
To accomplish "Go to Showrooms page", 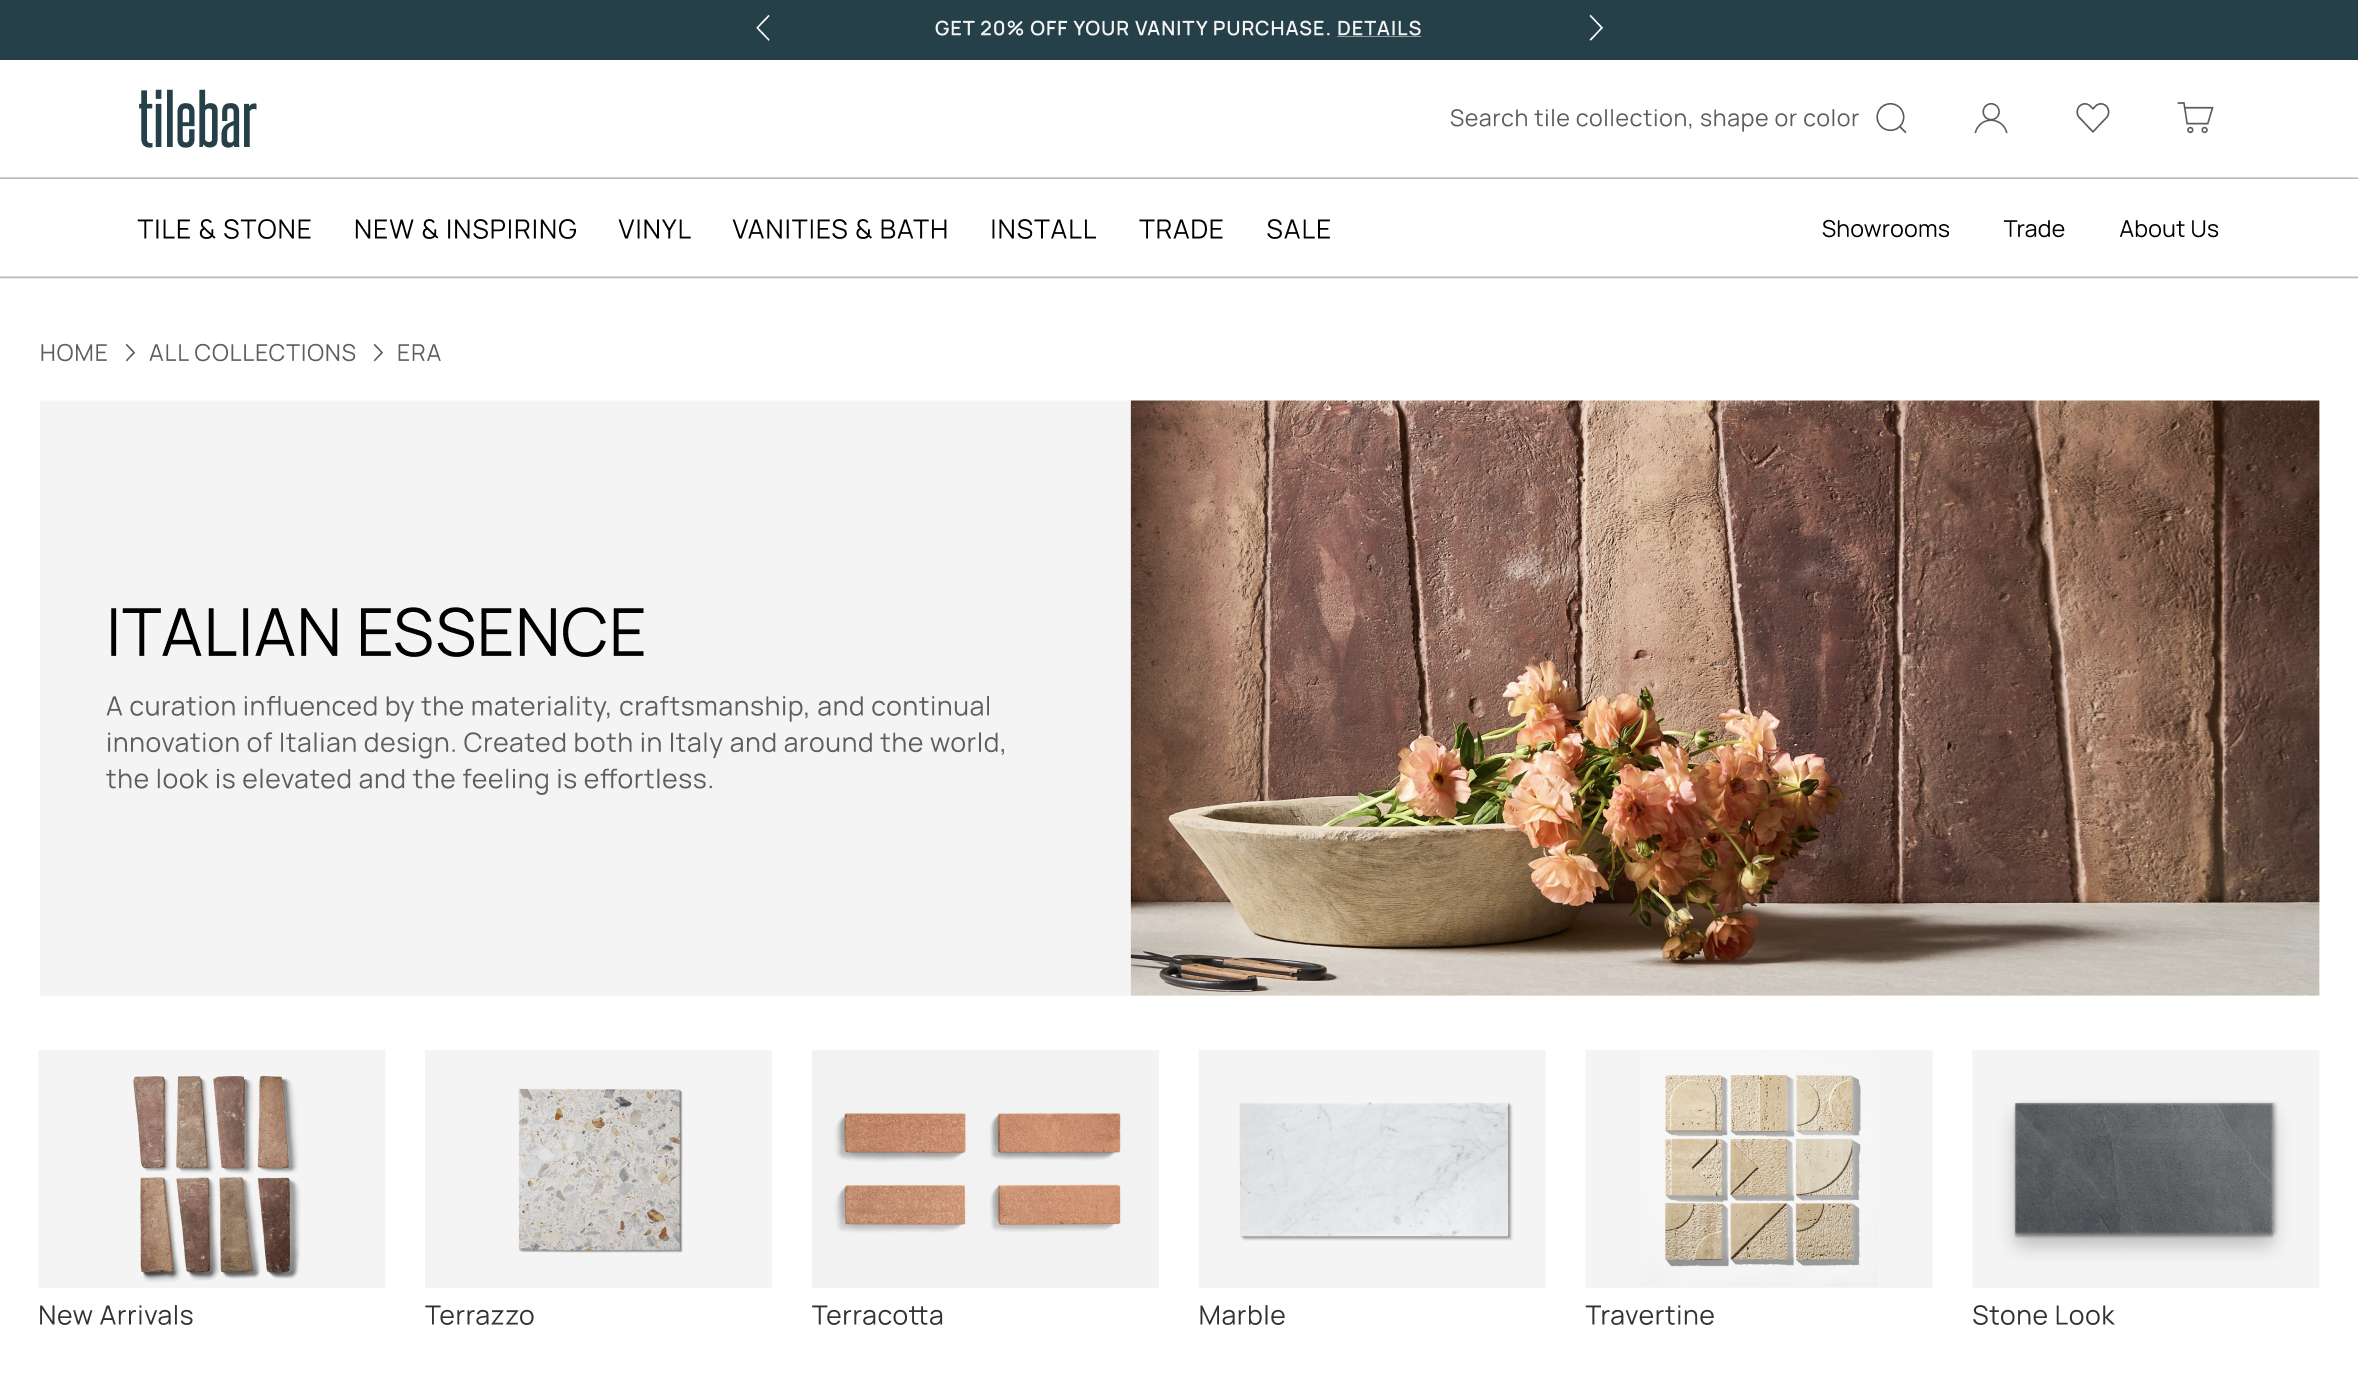I will click(1885, 229).
